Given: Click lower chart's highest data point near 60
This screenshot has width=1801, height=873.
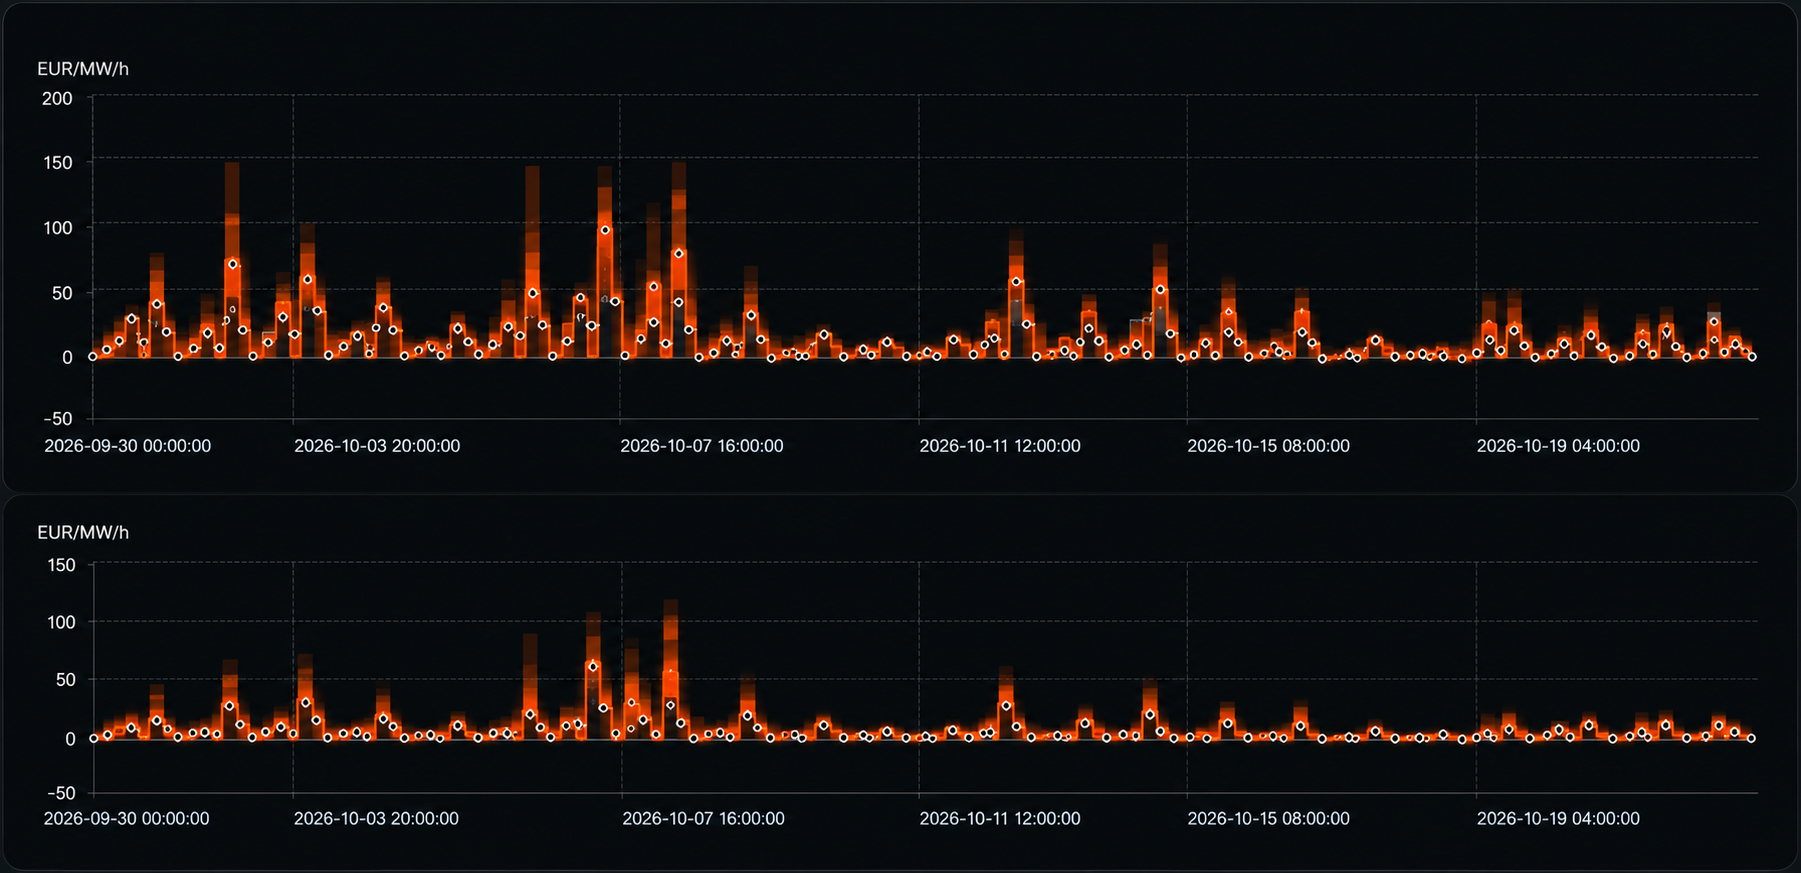Looking at the screenshot, I should click(x=593, y=666).
